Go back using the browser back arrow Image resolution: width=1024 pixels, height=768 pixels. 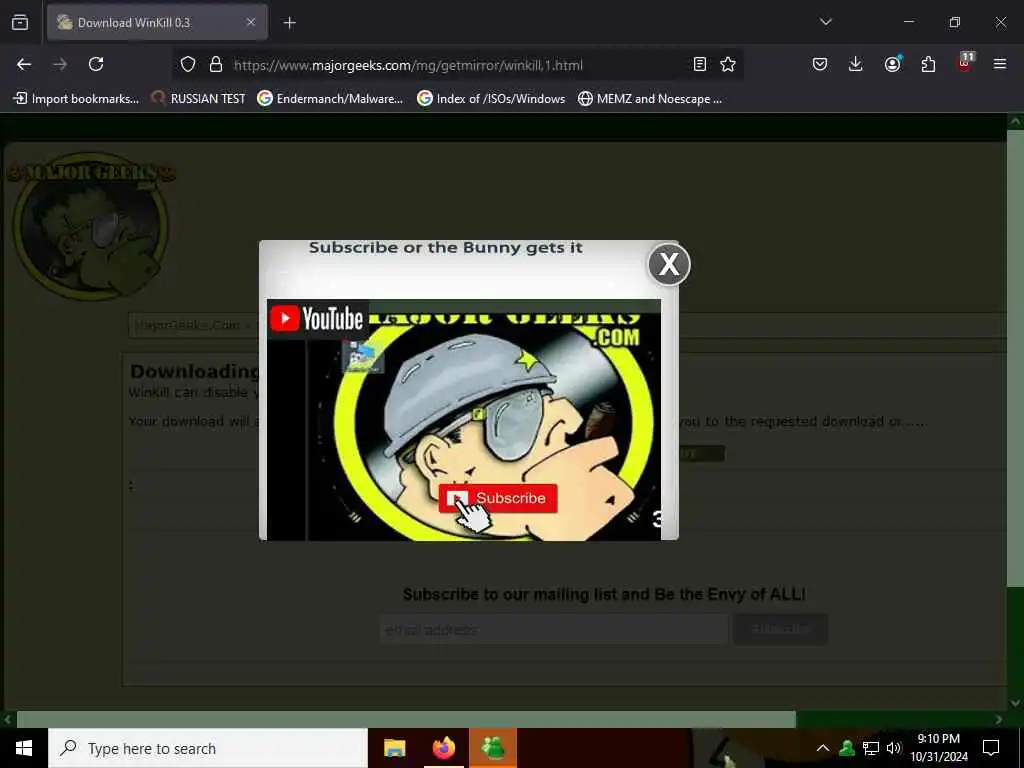click(x=24, y=64)
